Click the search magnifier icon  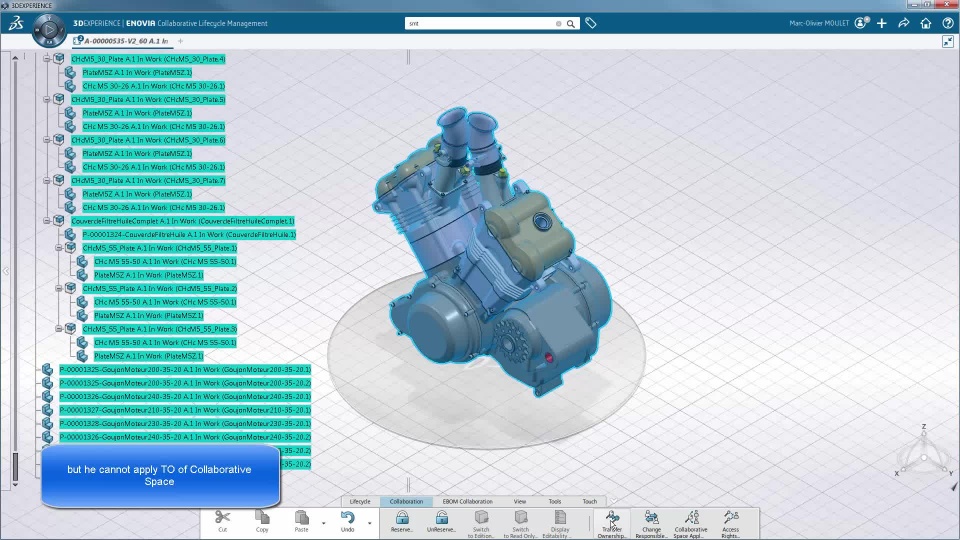coord(571,23)
